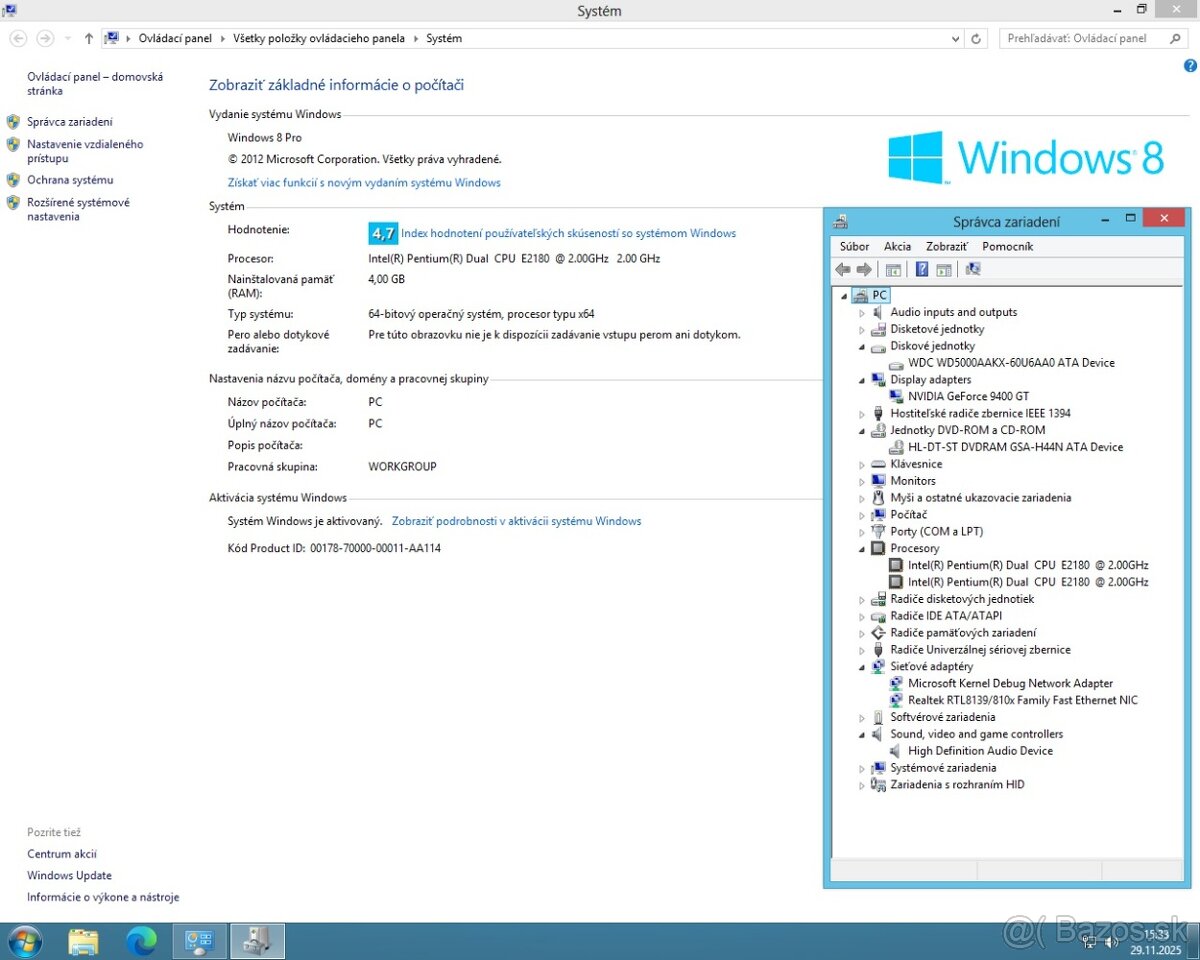Click the Back arrow in Device Manager toolbar
1200x960 pixels.
tap(843, 270)
